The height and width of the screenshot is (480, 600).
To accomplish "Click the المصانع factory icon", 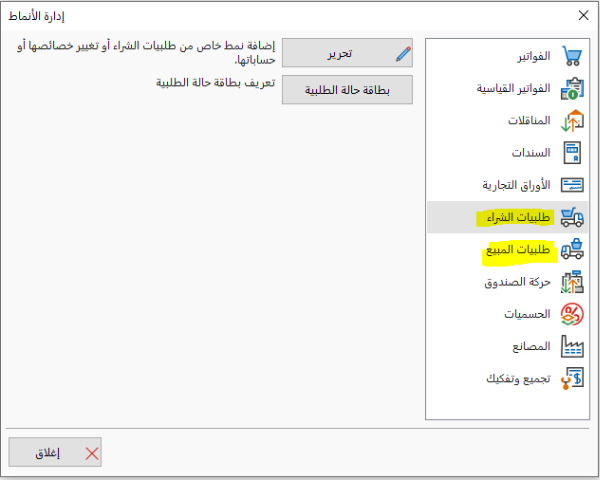I will tap(572, 346).
